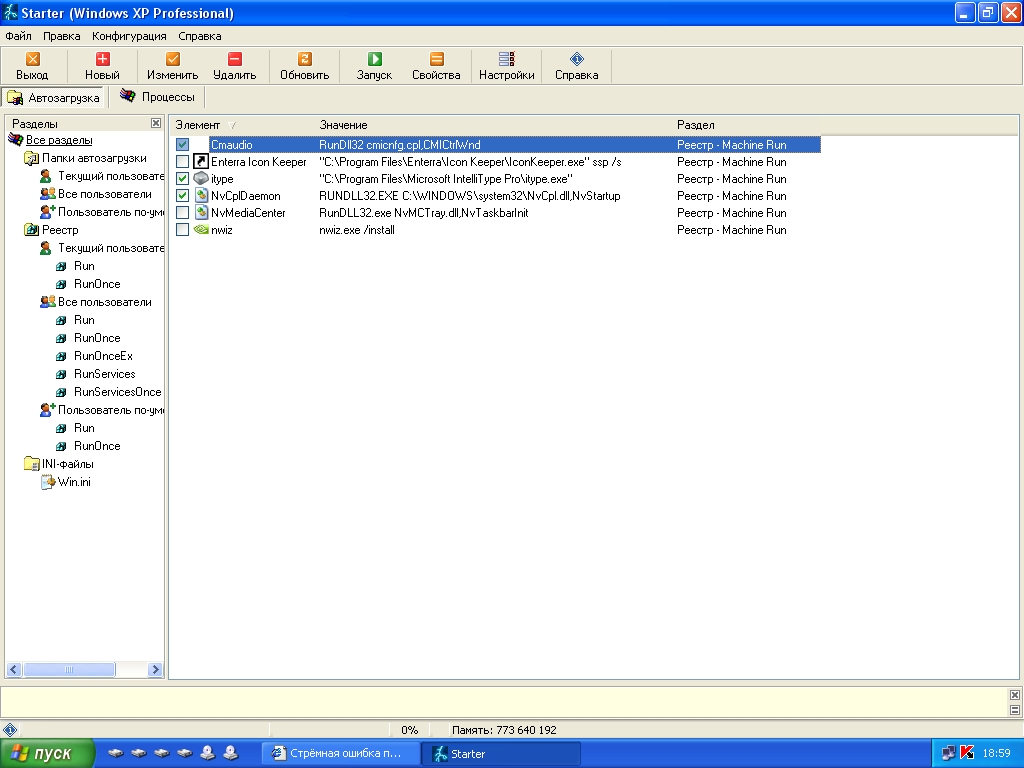Select RunServicesOnce registry node
The height and width of the screenshot is (768, 1024).
(x=118, y=392)
